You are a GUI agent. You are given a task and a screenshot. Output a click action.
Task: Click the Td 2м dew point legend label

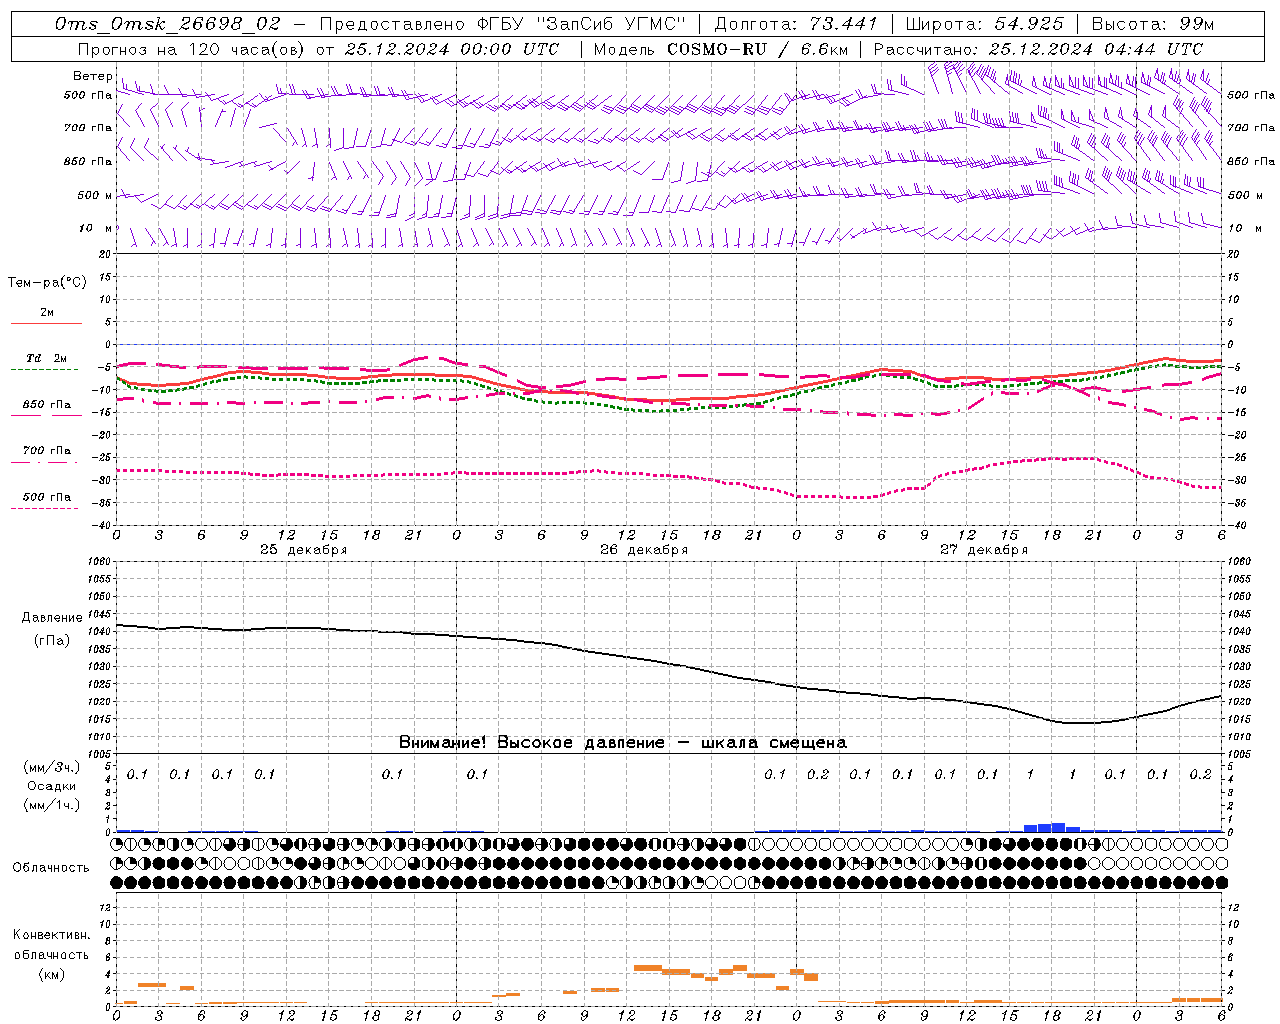[x=47, y=358]
